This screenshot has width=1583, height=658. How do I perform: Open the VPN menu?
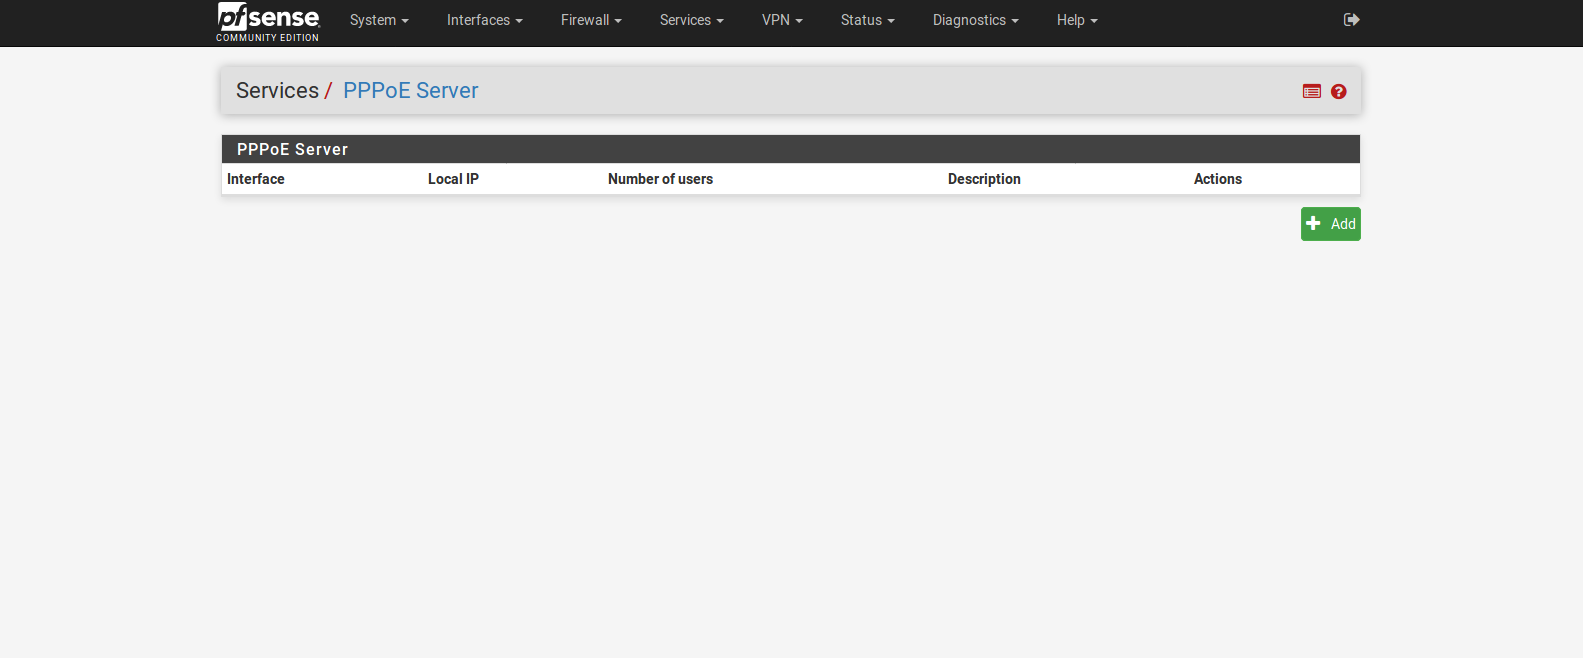point(782,20)
